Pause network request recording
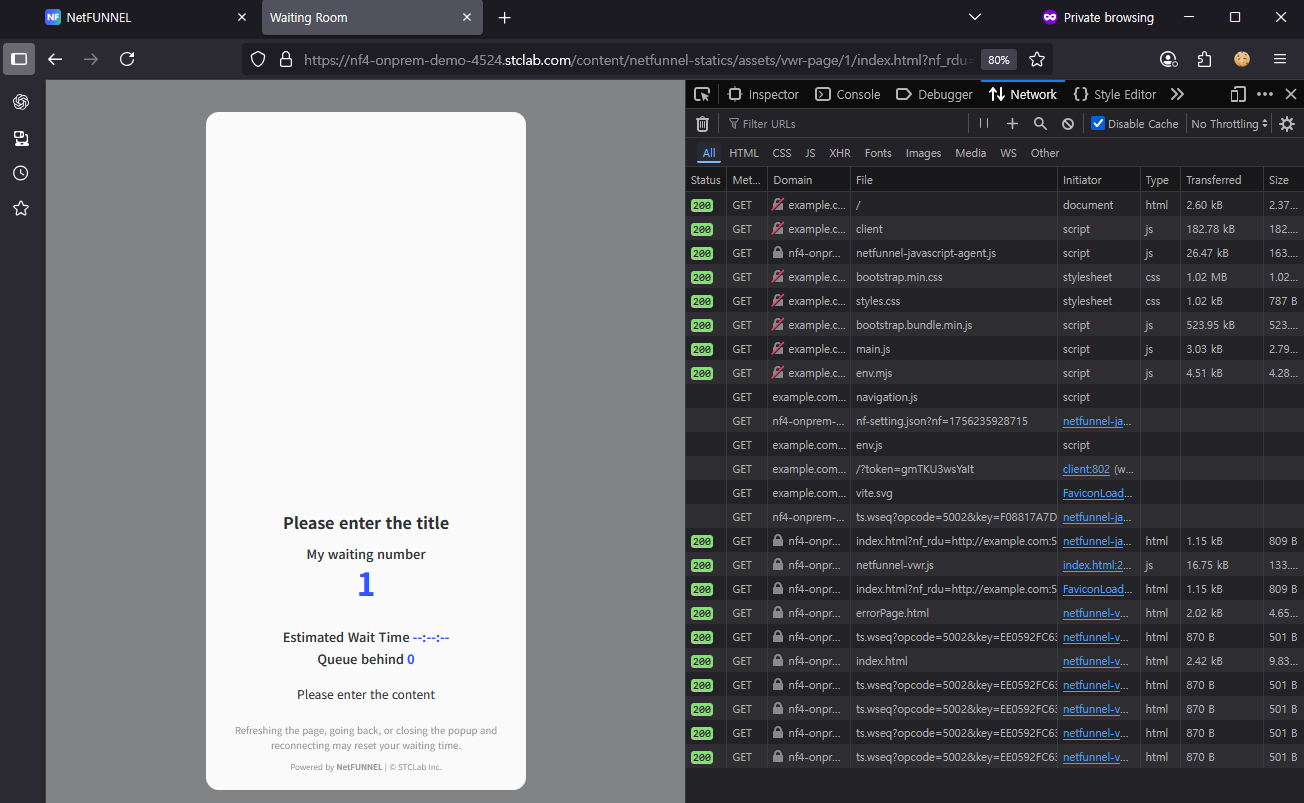This screenshot has width=1304, height=803. click(x=984, y=124)
